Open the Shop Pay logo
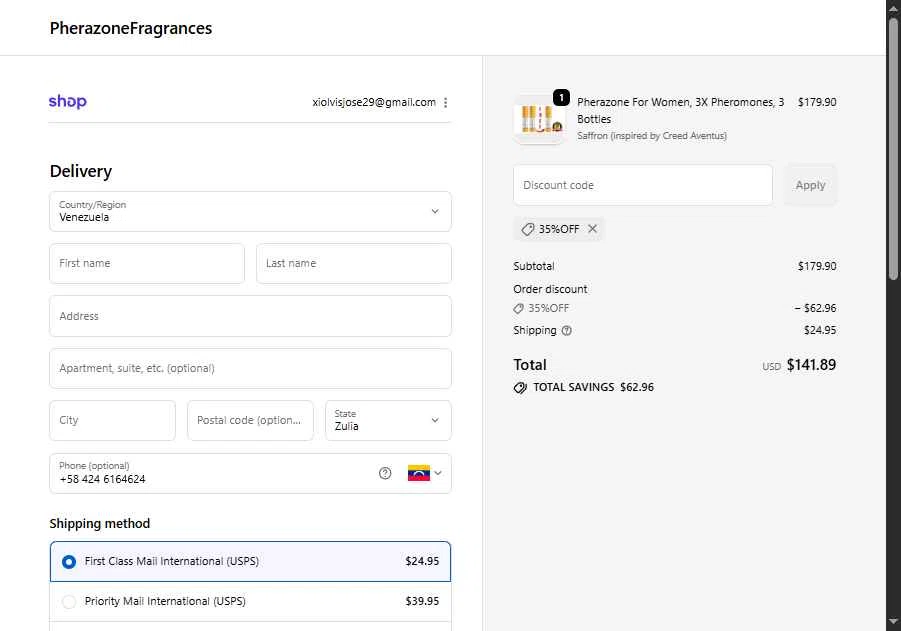Screen dimensions: 901x631 (68, 101)
